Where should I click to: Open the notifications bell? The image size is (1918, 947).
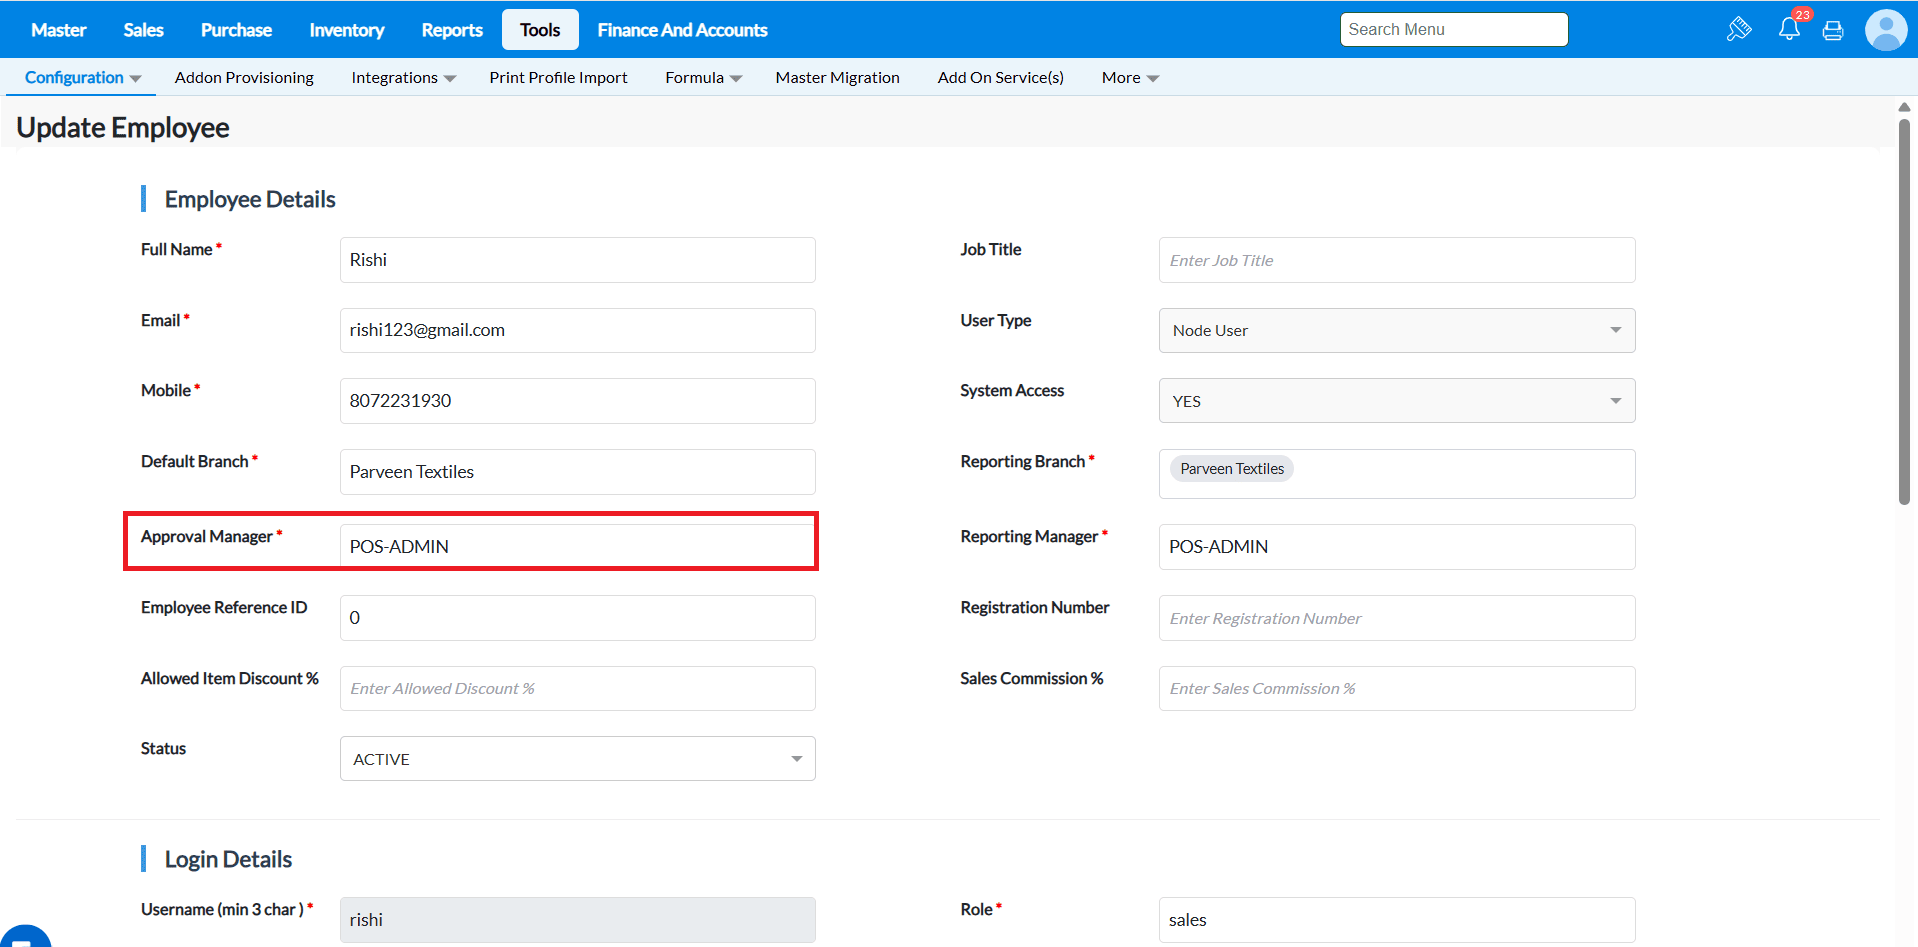pyautogui.click(x=1789, y=29)
